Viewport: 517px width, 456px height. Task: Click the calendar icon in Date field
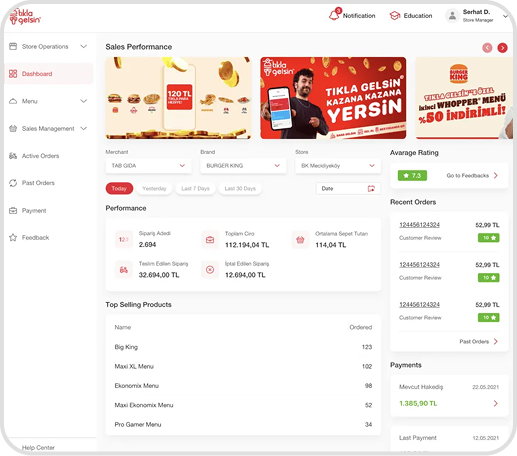[x=371, y=189]
